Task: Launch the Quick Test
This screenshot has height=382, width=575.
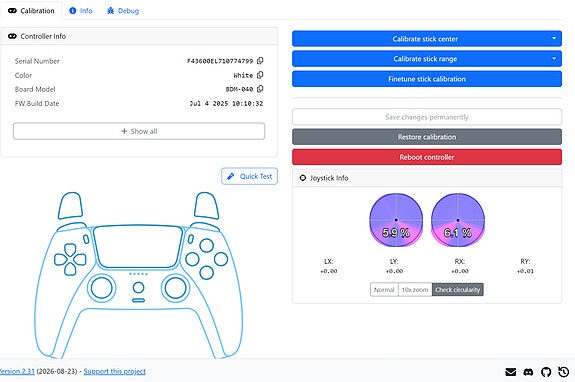Action: (249, 176)
